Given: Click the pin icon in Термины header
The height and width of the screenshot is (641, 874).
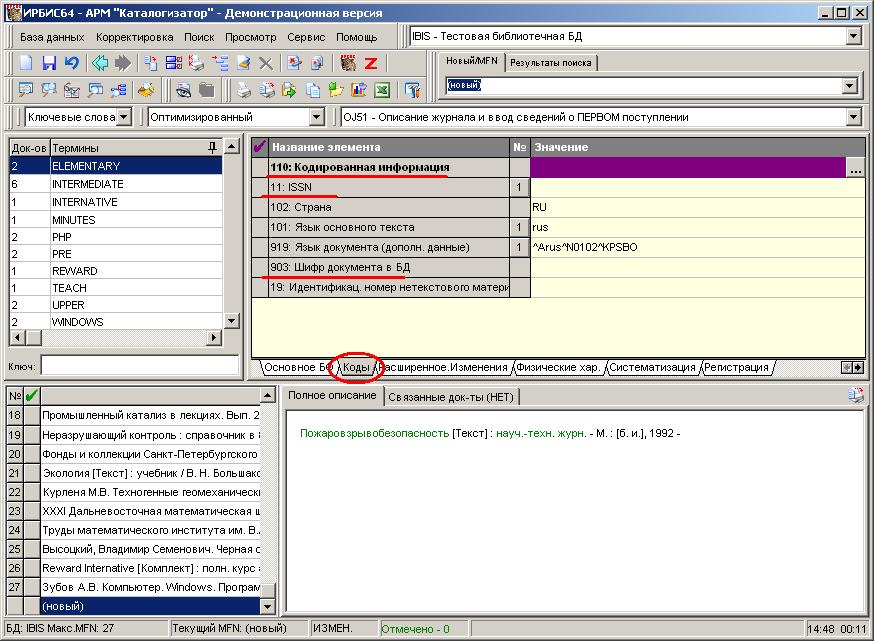Looking at the screenshot, I should 212,147.
